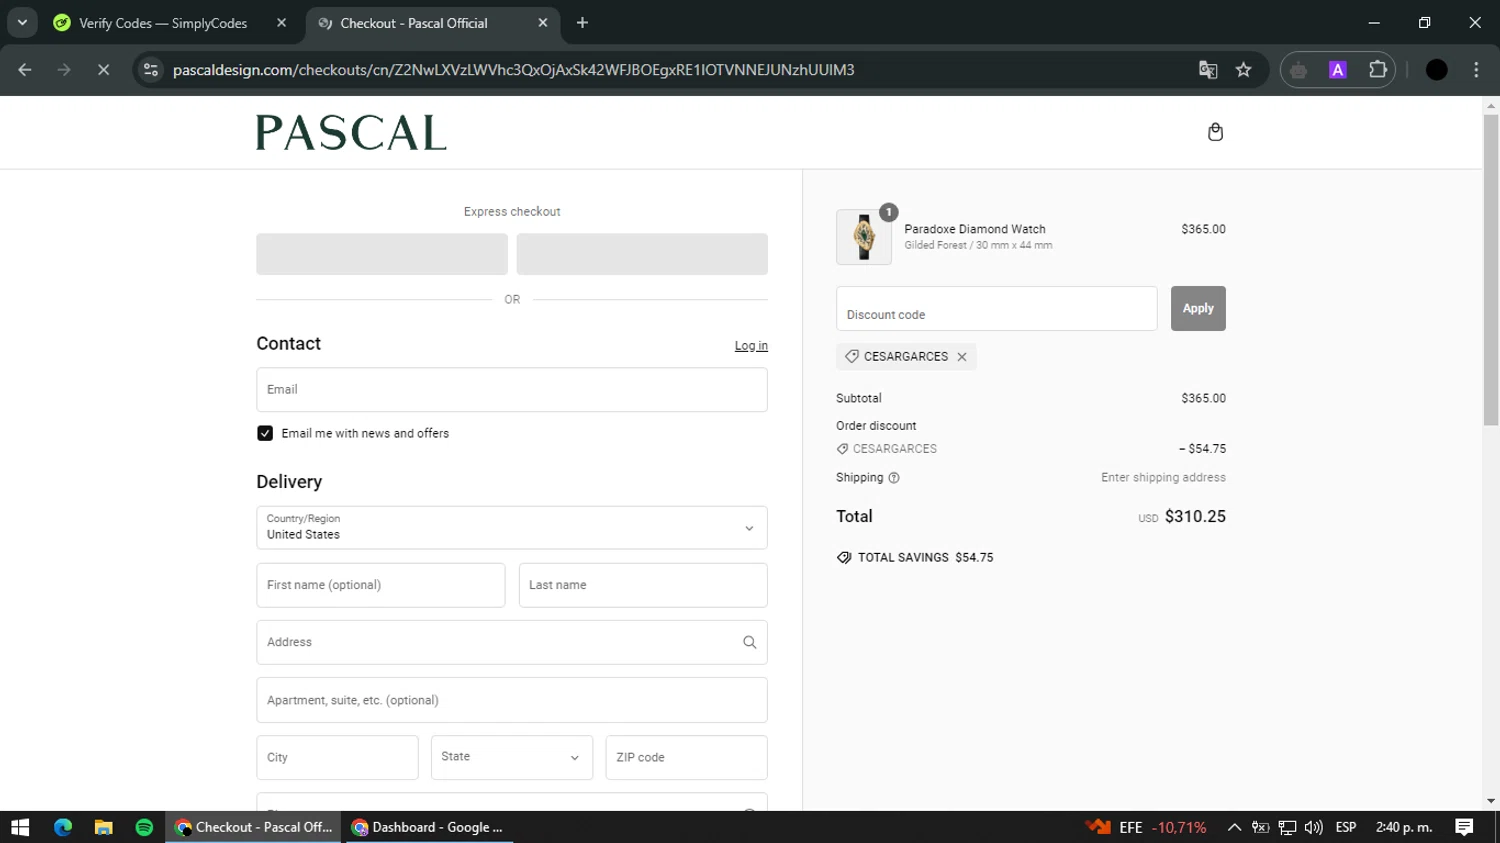Screen dimensions: 1500x843
Task: Click the Google Translate icon in address bar
Action: click(1208, 70)
